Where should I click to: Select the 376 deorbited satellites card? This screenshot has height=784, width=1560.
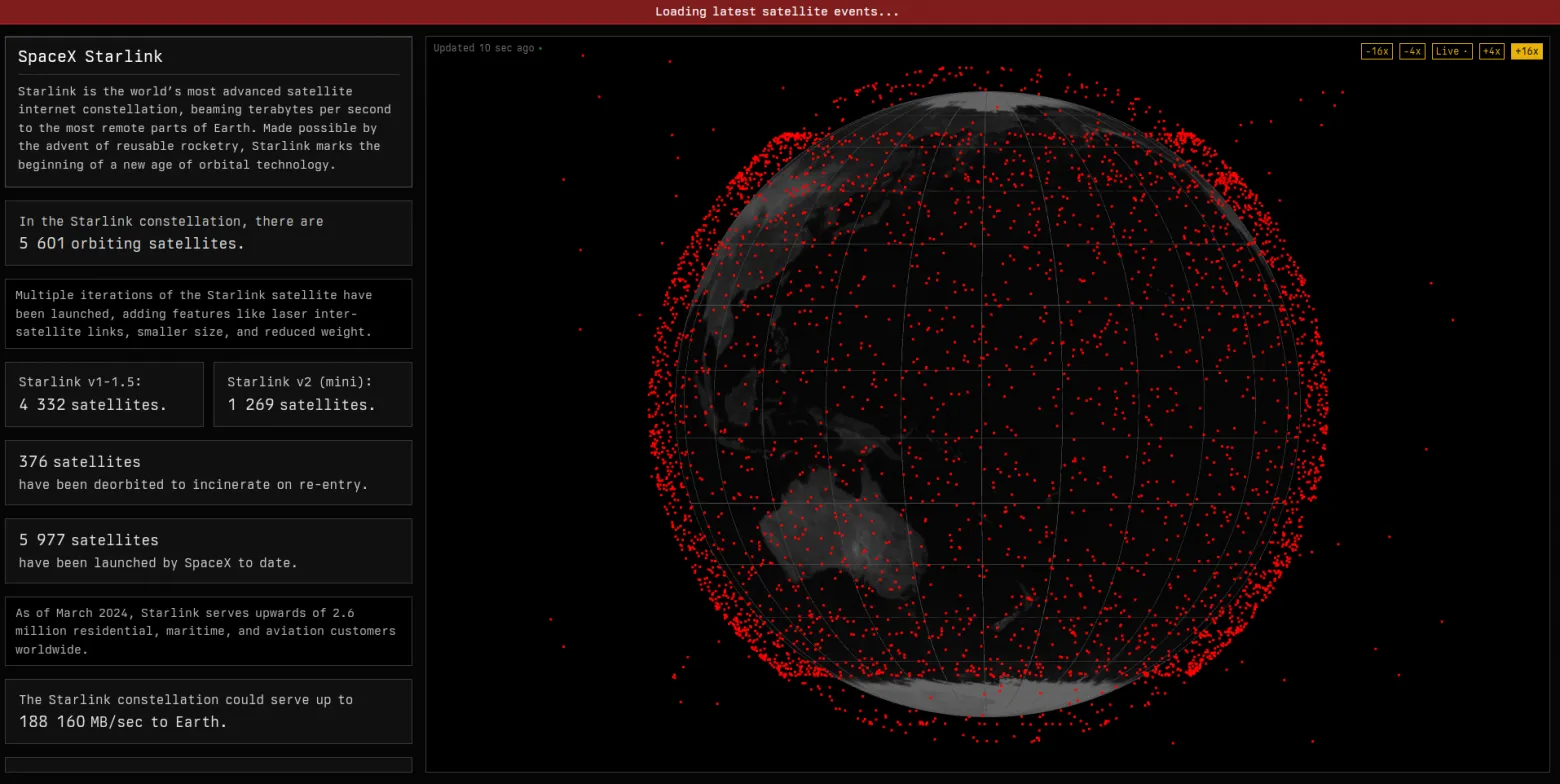tap(208, 472)
